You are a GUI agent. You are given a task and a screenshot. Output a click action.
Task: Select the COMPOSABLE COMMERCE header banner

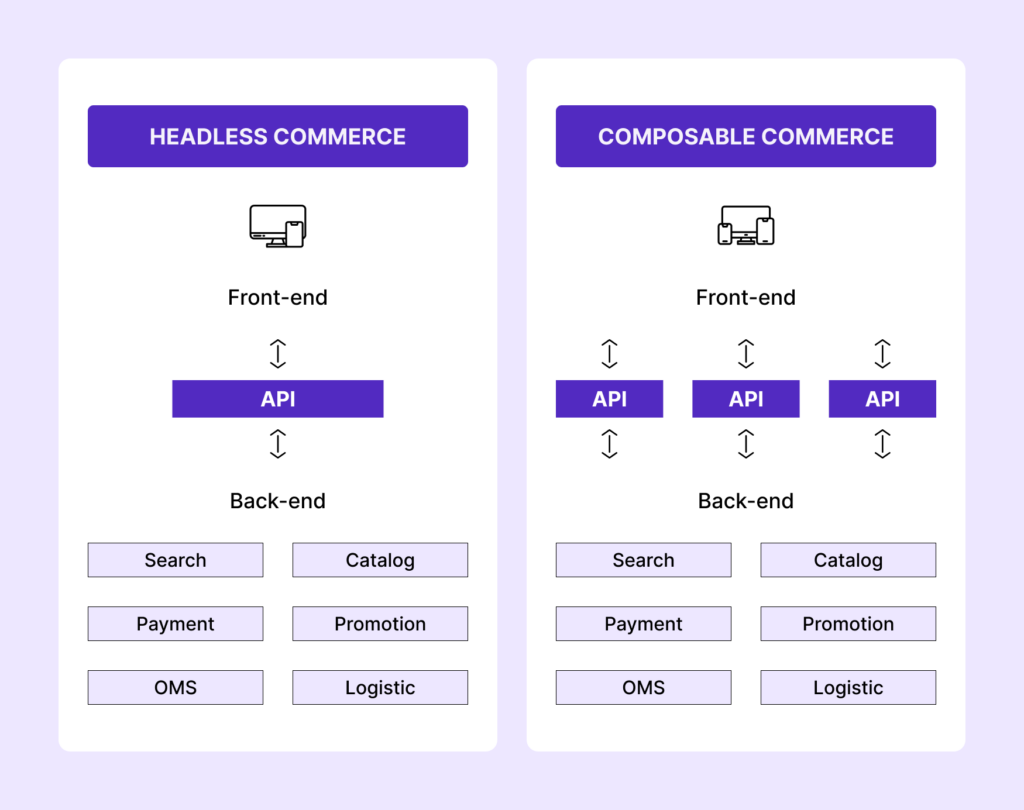746,136
